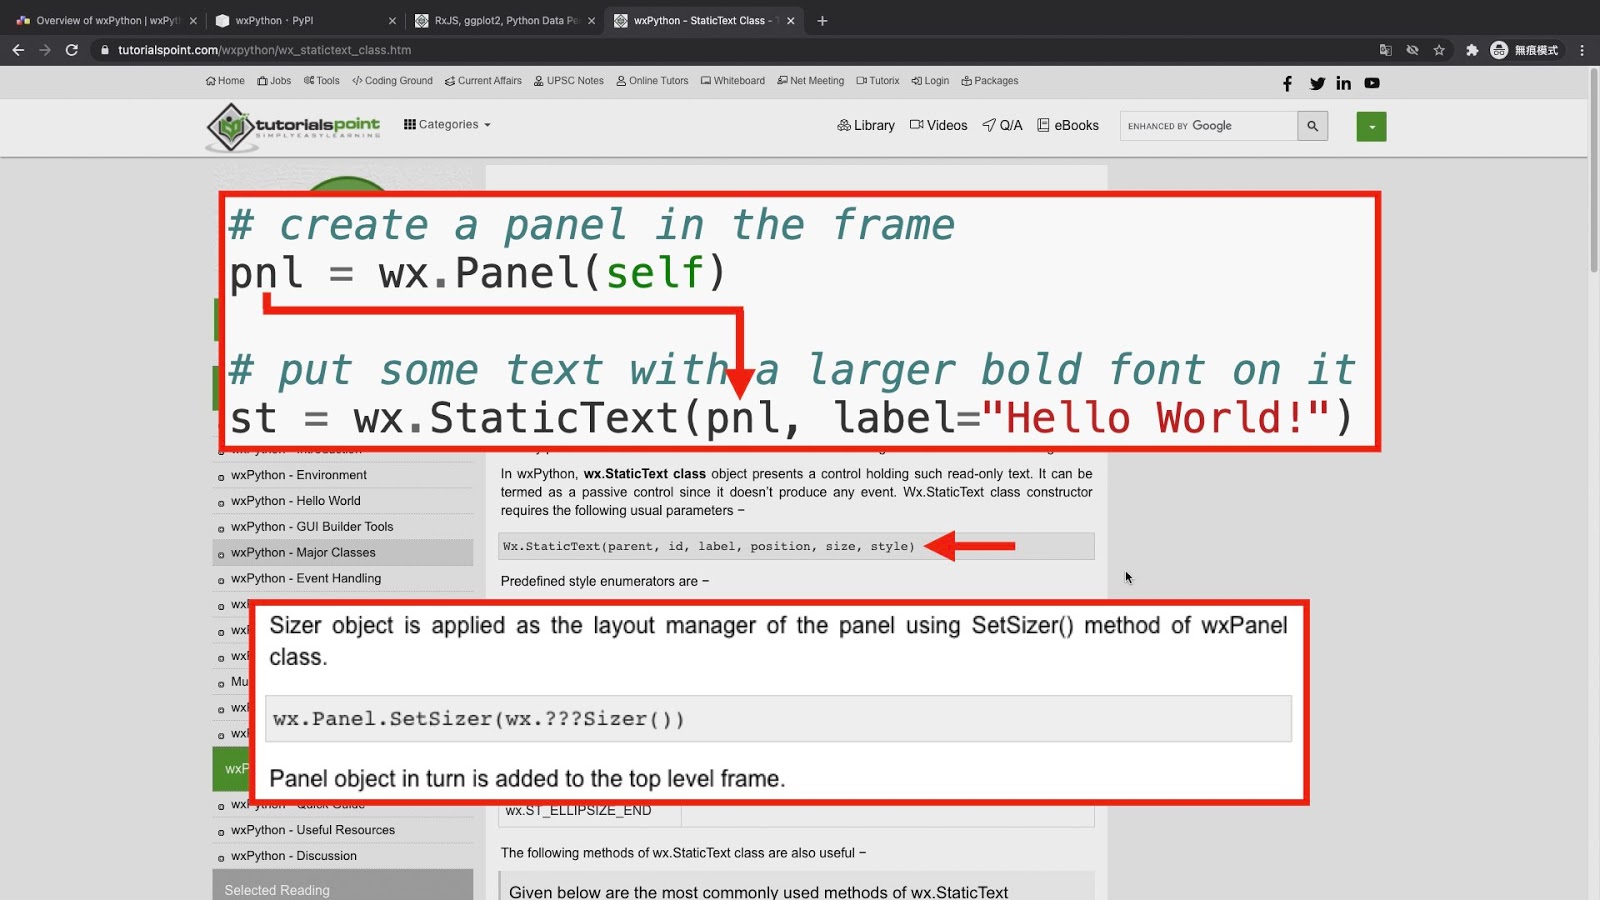Expand the Categories dropdown

447,125
